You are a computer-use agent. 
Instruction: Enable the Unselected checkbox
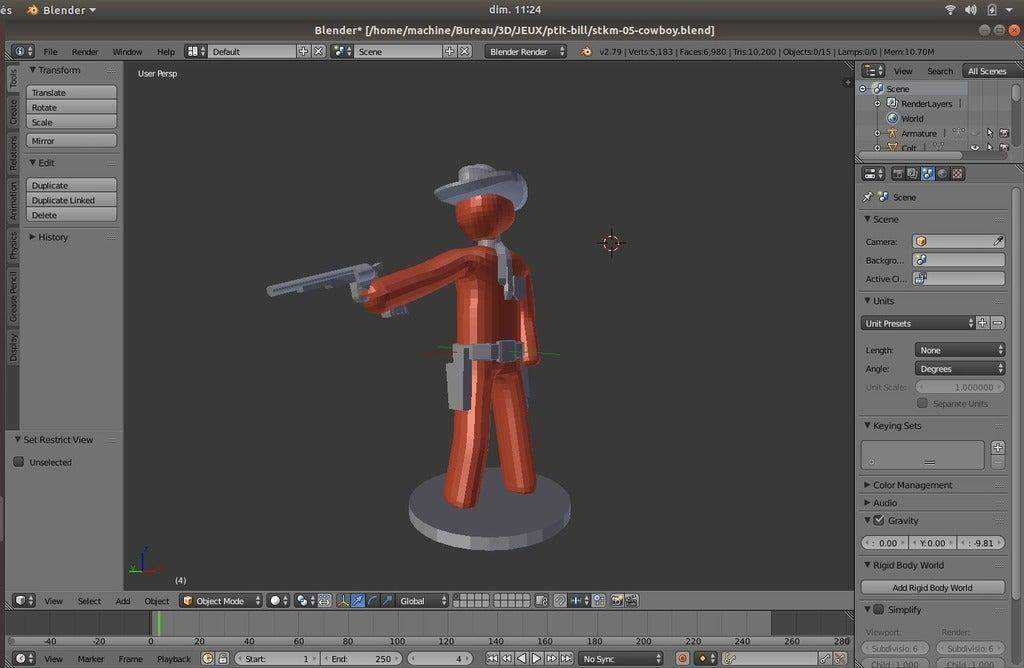19,462
